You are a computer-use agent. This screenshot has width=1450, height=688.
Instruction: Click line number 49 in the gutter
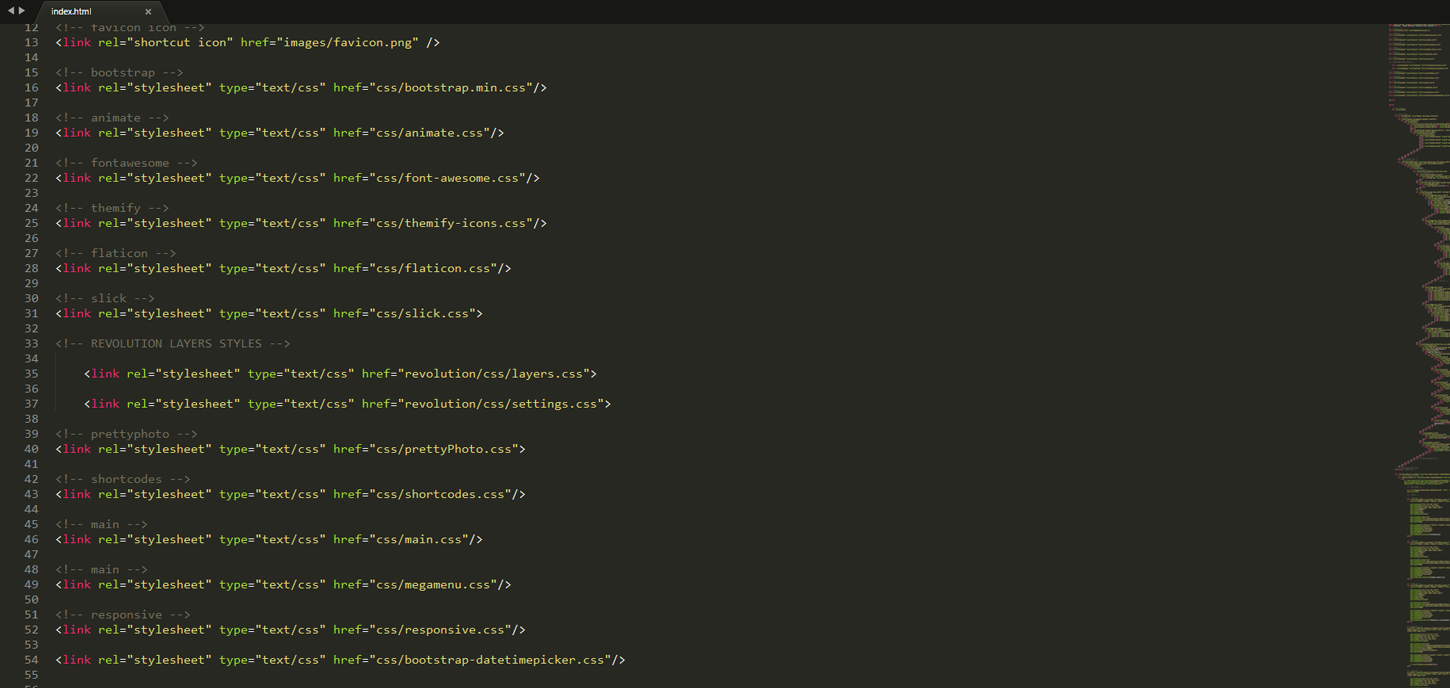click(31, 584)
